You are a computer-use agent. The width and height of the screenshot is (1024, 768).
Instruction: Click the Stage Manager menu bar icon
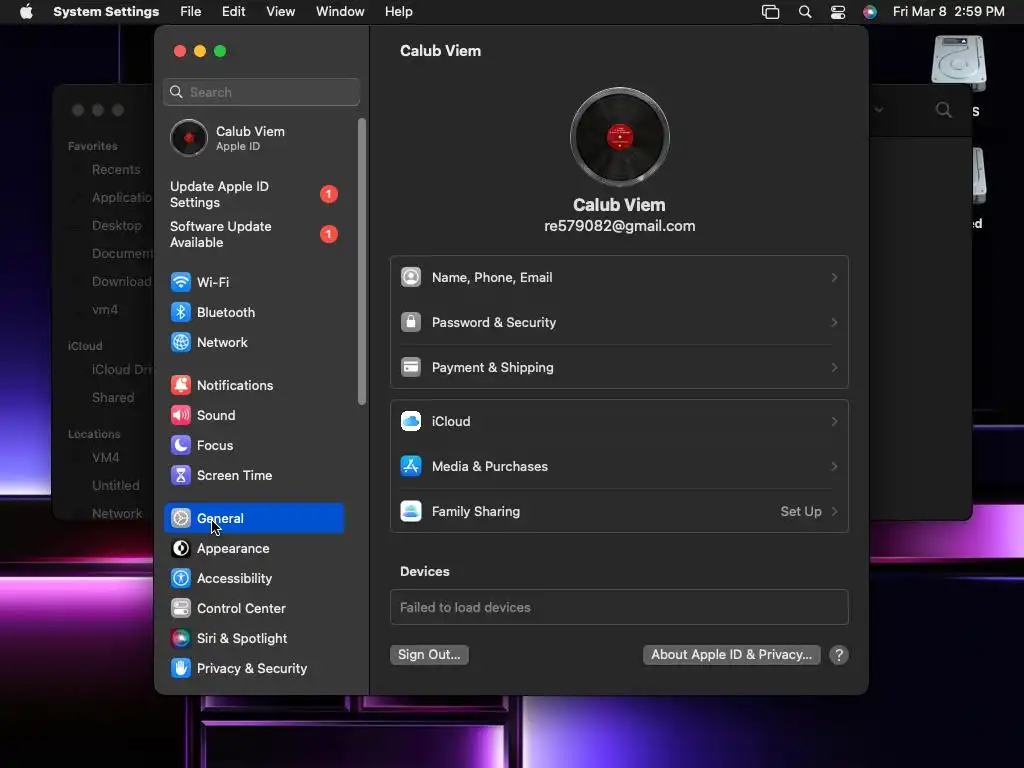coord(771,12)
